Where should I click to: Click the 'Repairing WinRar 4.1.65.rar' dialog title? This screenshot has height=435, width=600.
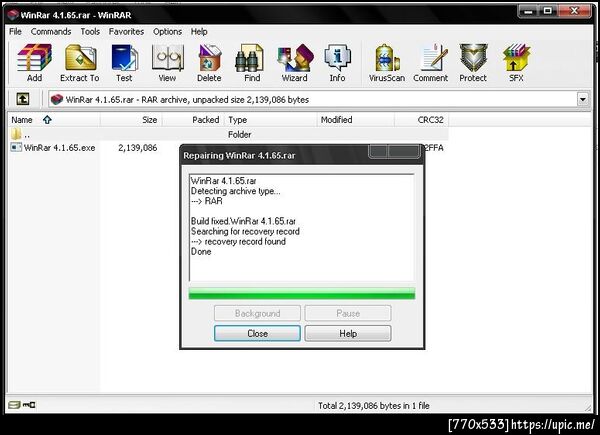pos(239,156)
